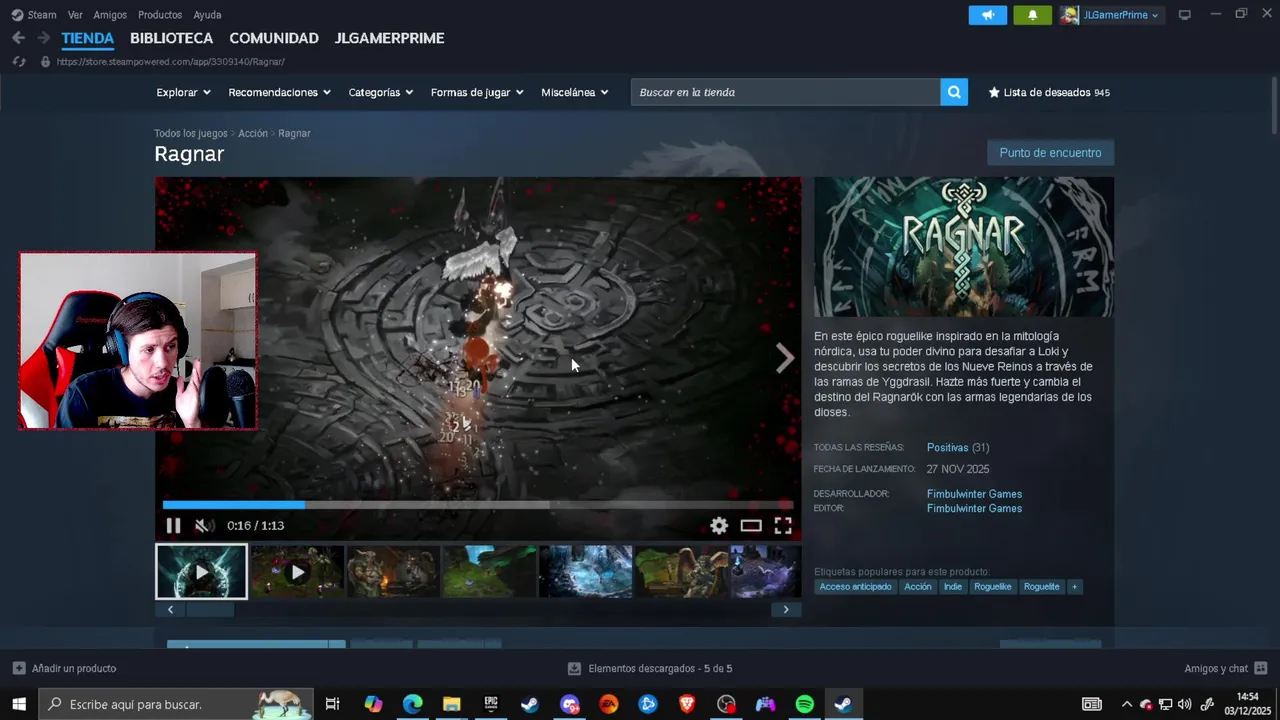The image size is (1280, 720).
Task: Open Lista de deseados wishlist
Action: coord(1049,92)
